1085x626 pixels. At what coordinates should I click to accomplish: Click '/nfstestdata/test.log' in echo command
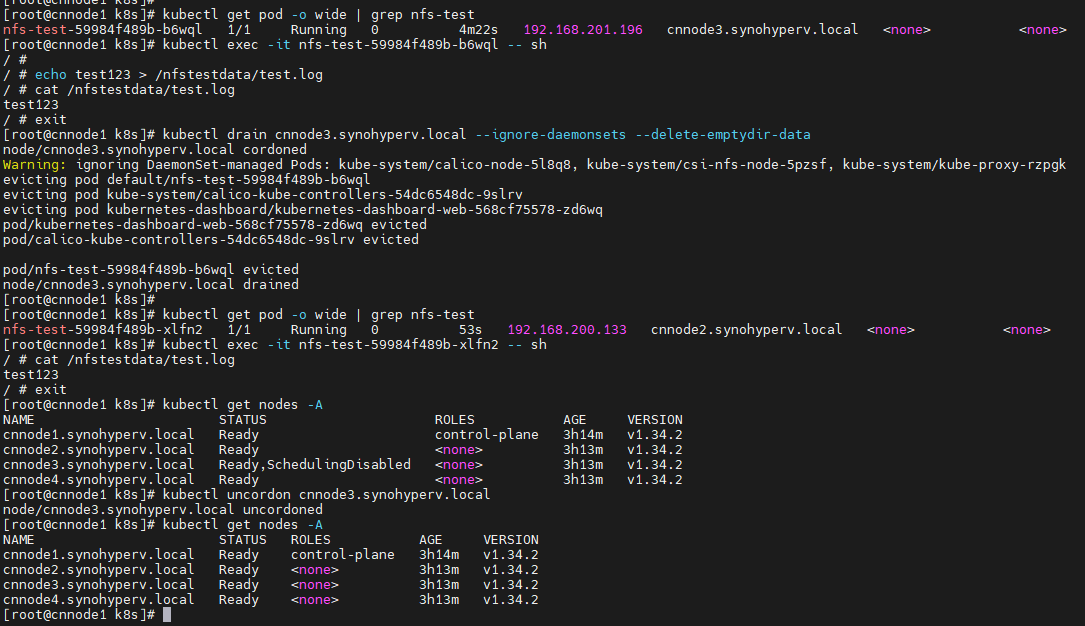point(239,75)
